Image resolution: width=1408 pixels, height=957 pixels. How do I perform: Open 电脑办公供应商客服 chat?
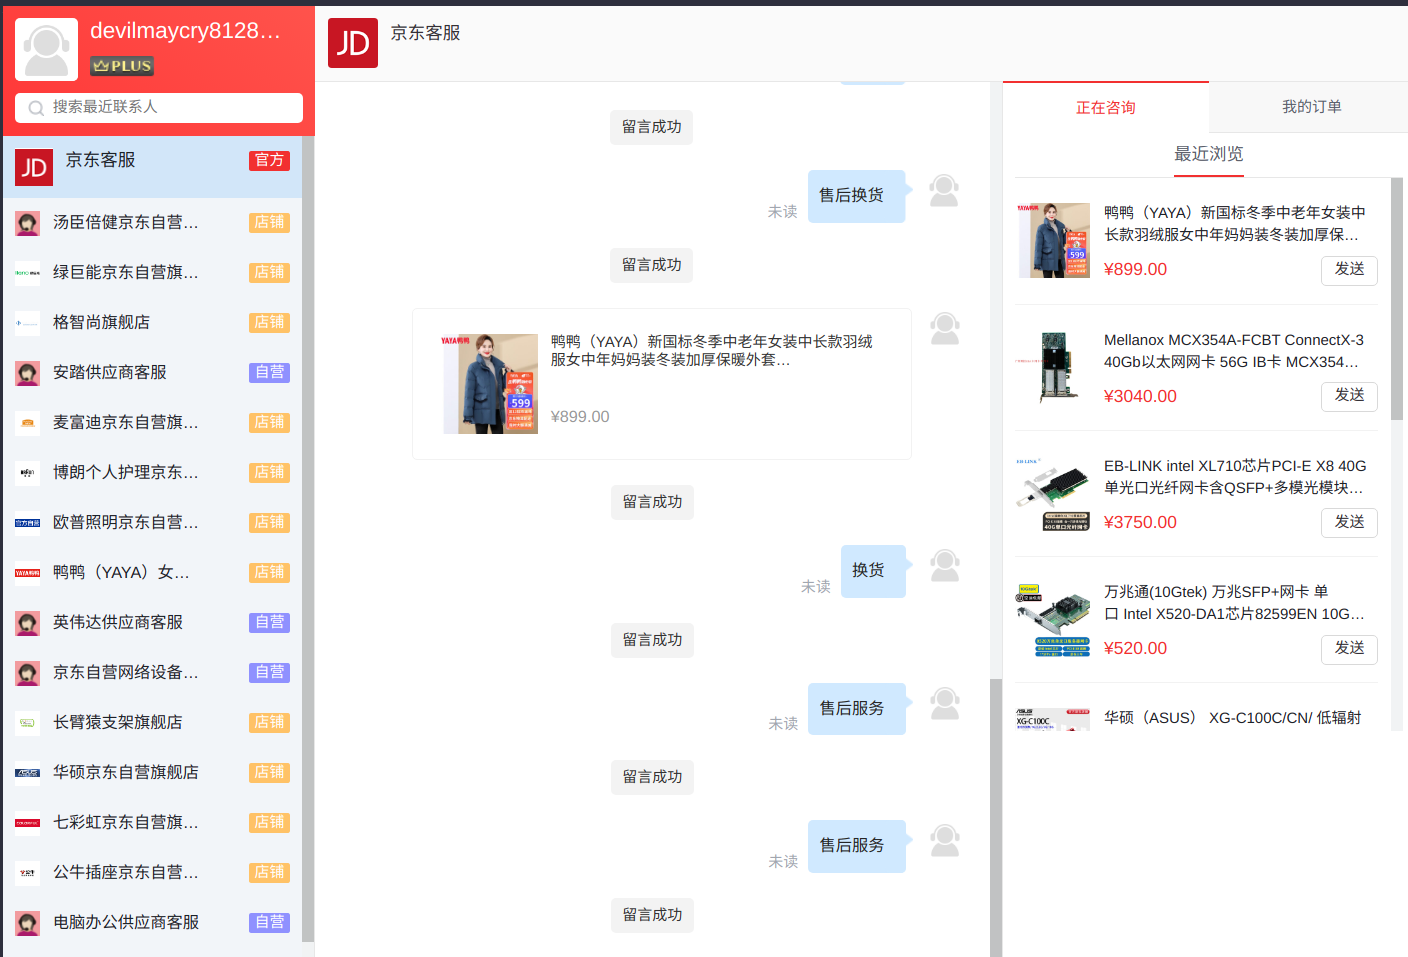(x=152, y=922)
